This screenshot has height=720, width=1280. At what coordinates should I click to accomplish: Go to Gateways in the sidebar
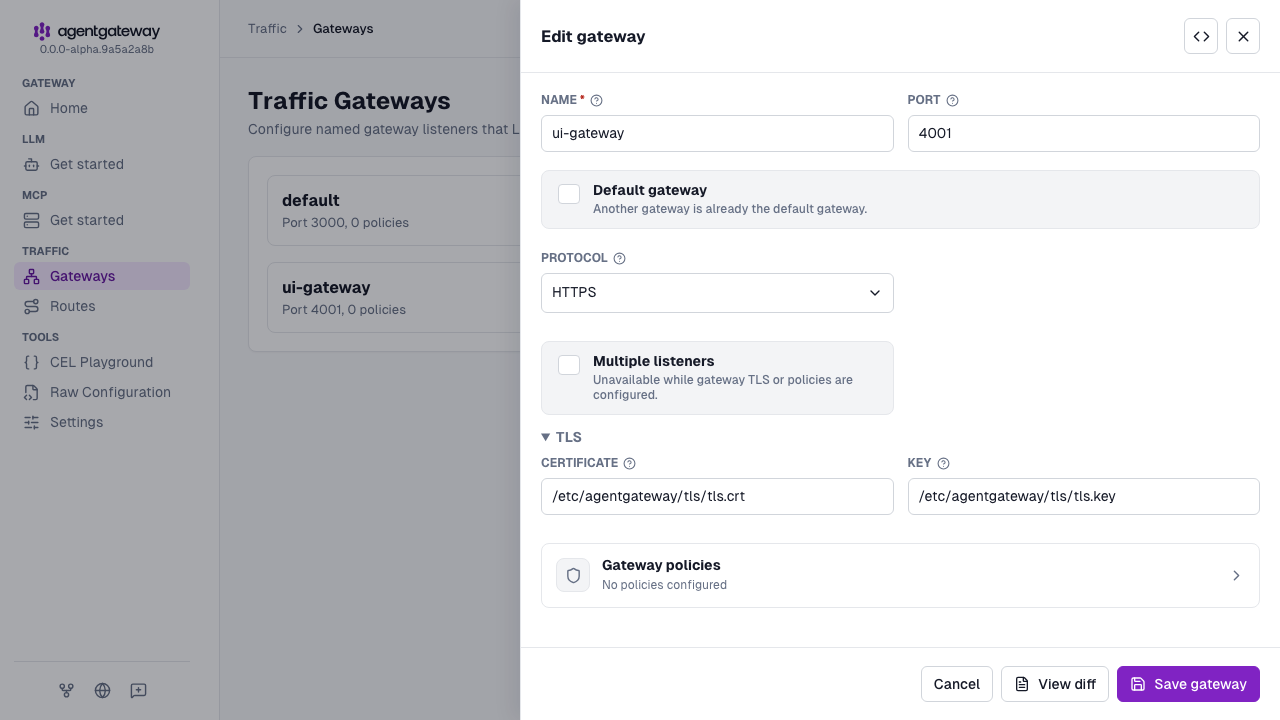(x=102, y=276)
